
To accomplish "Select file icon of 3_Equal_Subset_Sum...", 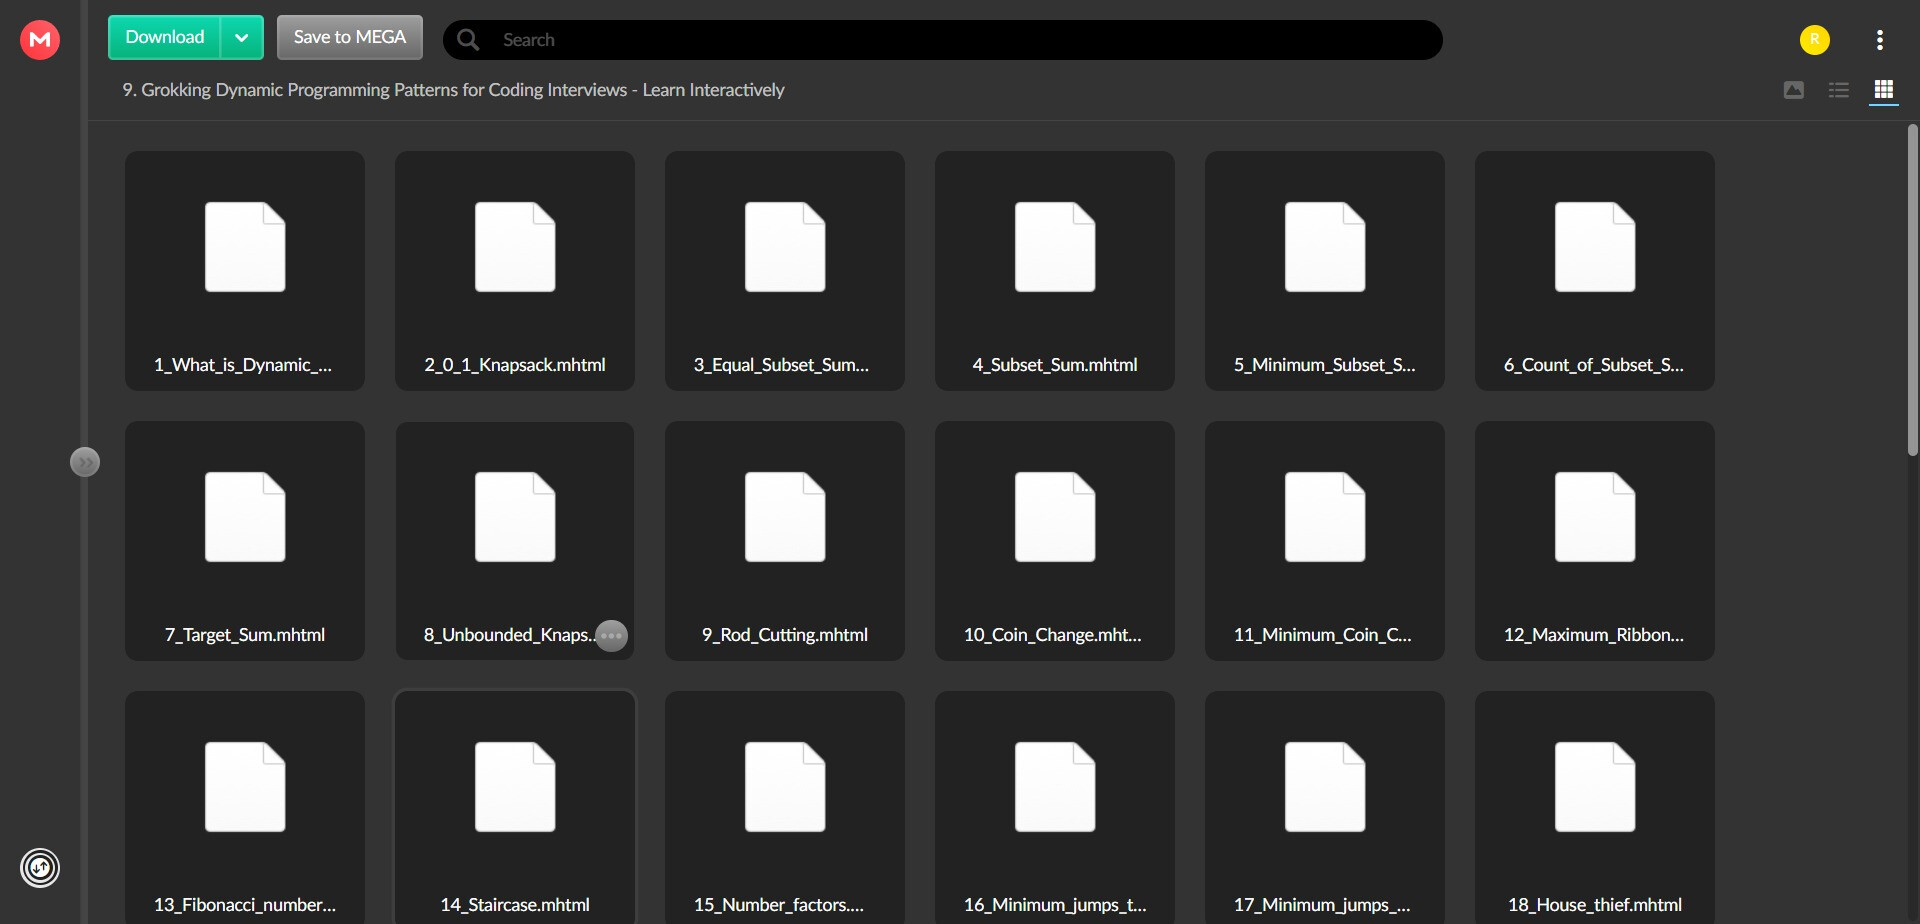I will coord(785,247).
